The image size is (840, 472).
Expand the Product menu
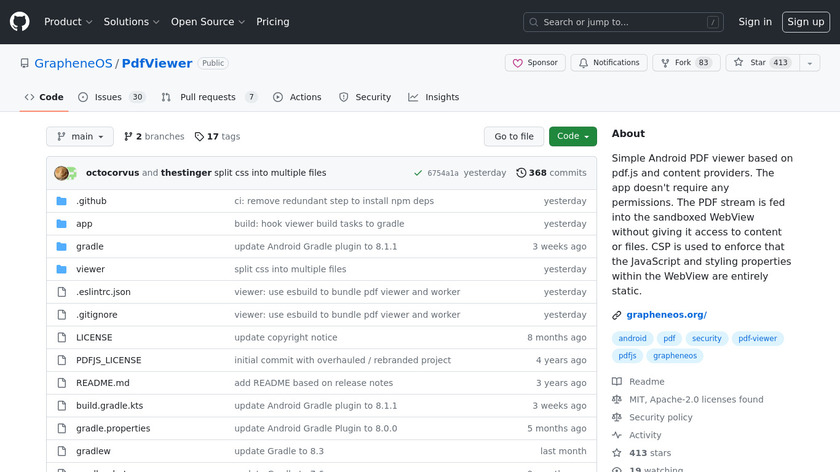(x=68, y=22)
